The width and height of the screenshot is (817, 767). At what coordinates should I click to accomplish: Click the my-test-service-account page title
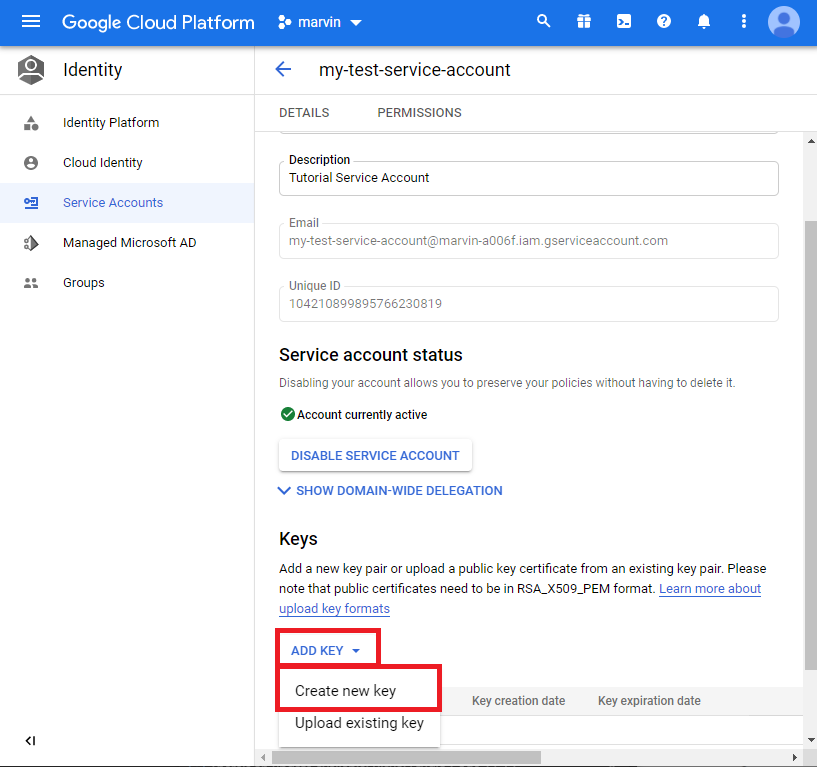click(414, 70)
